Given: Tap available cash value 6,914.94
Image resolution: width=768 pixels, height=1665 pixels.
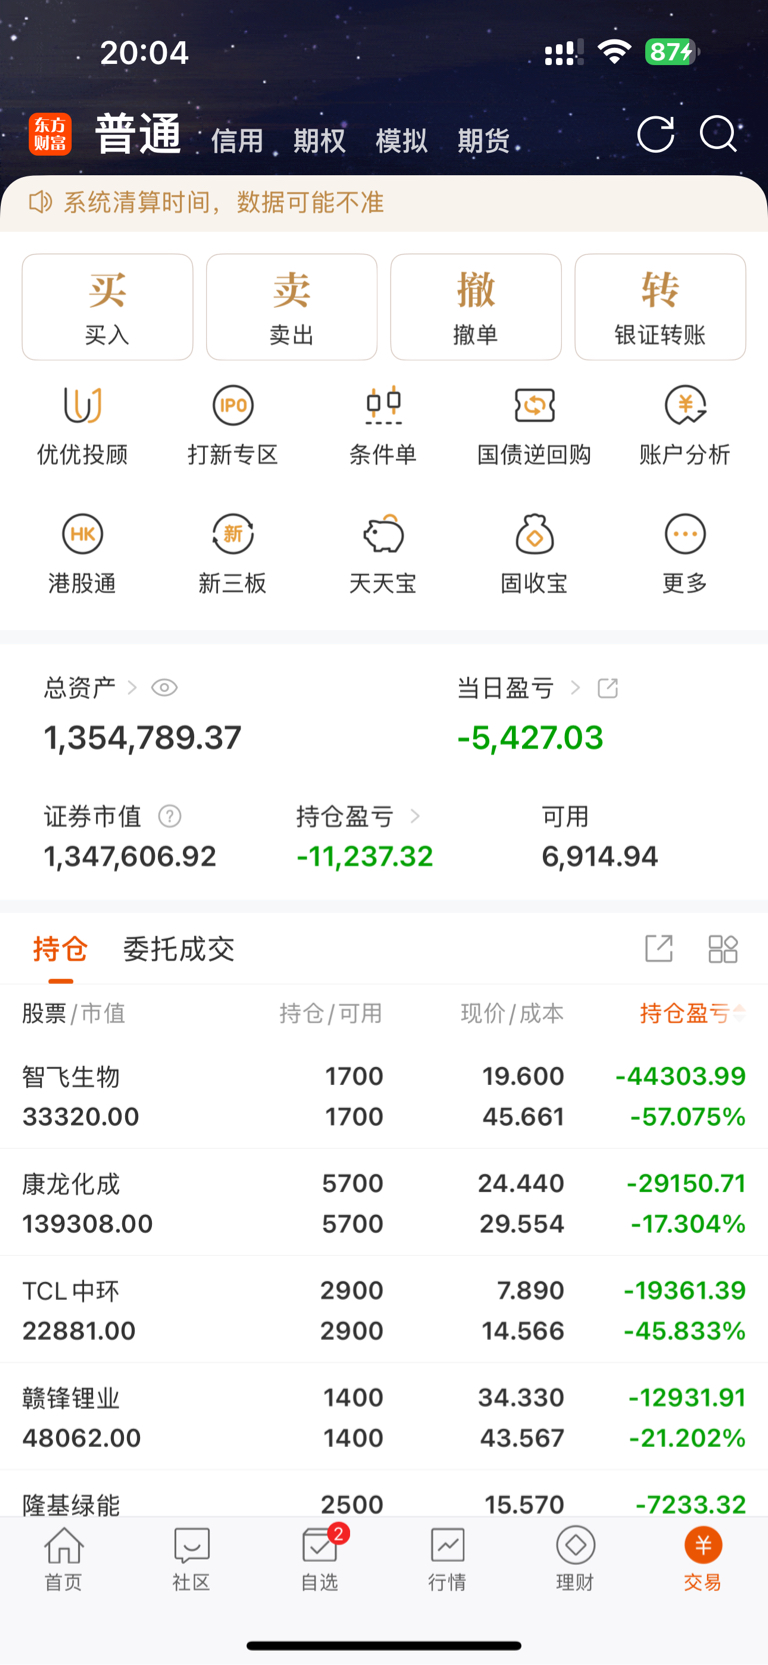Looking at the screenshot, I should coord(600,857).
